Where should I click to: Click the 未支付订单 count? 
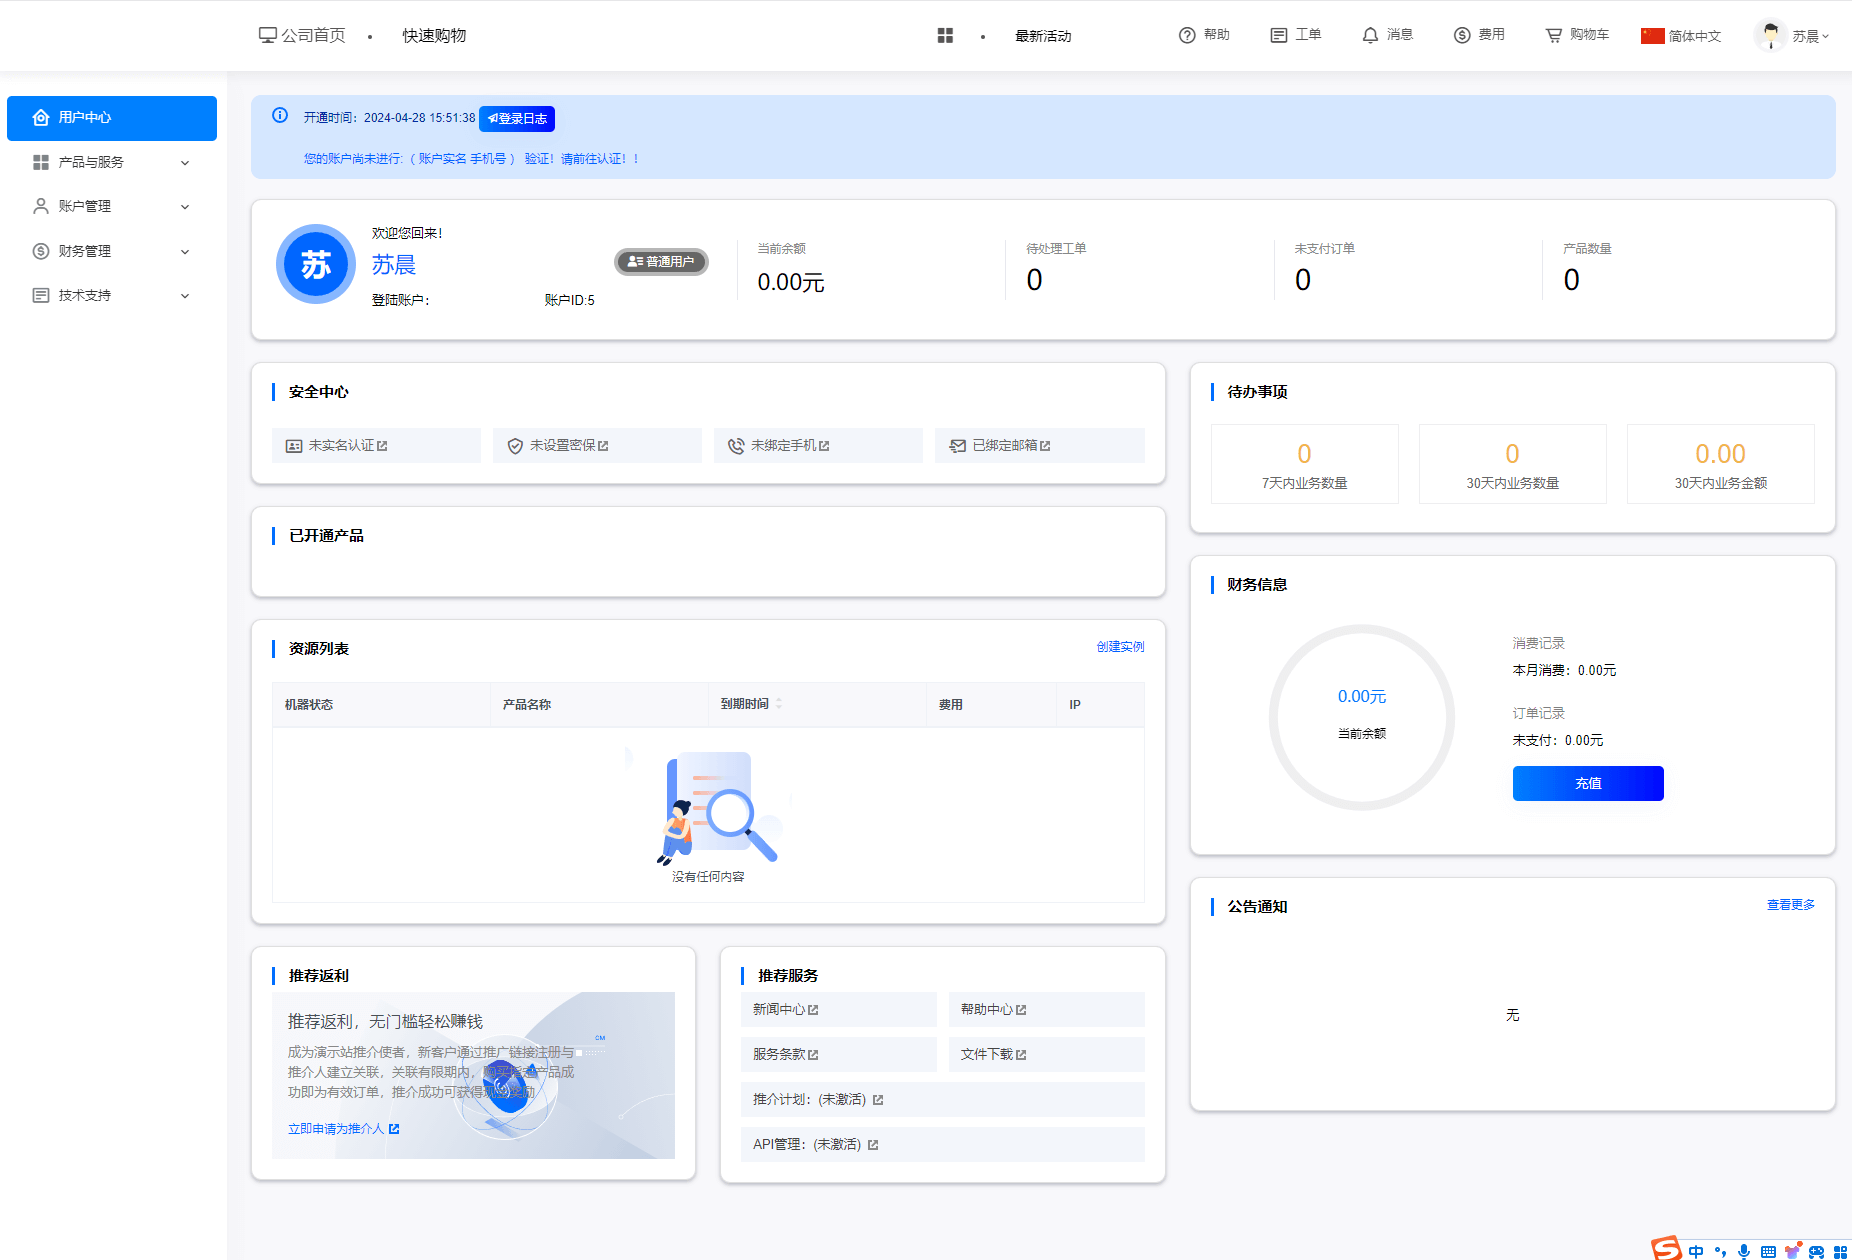pos(1303,280)
